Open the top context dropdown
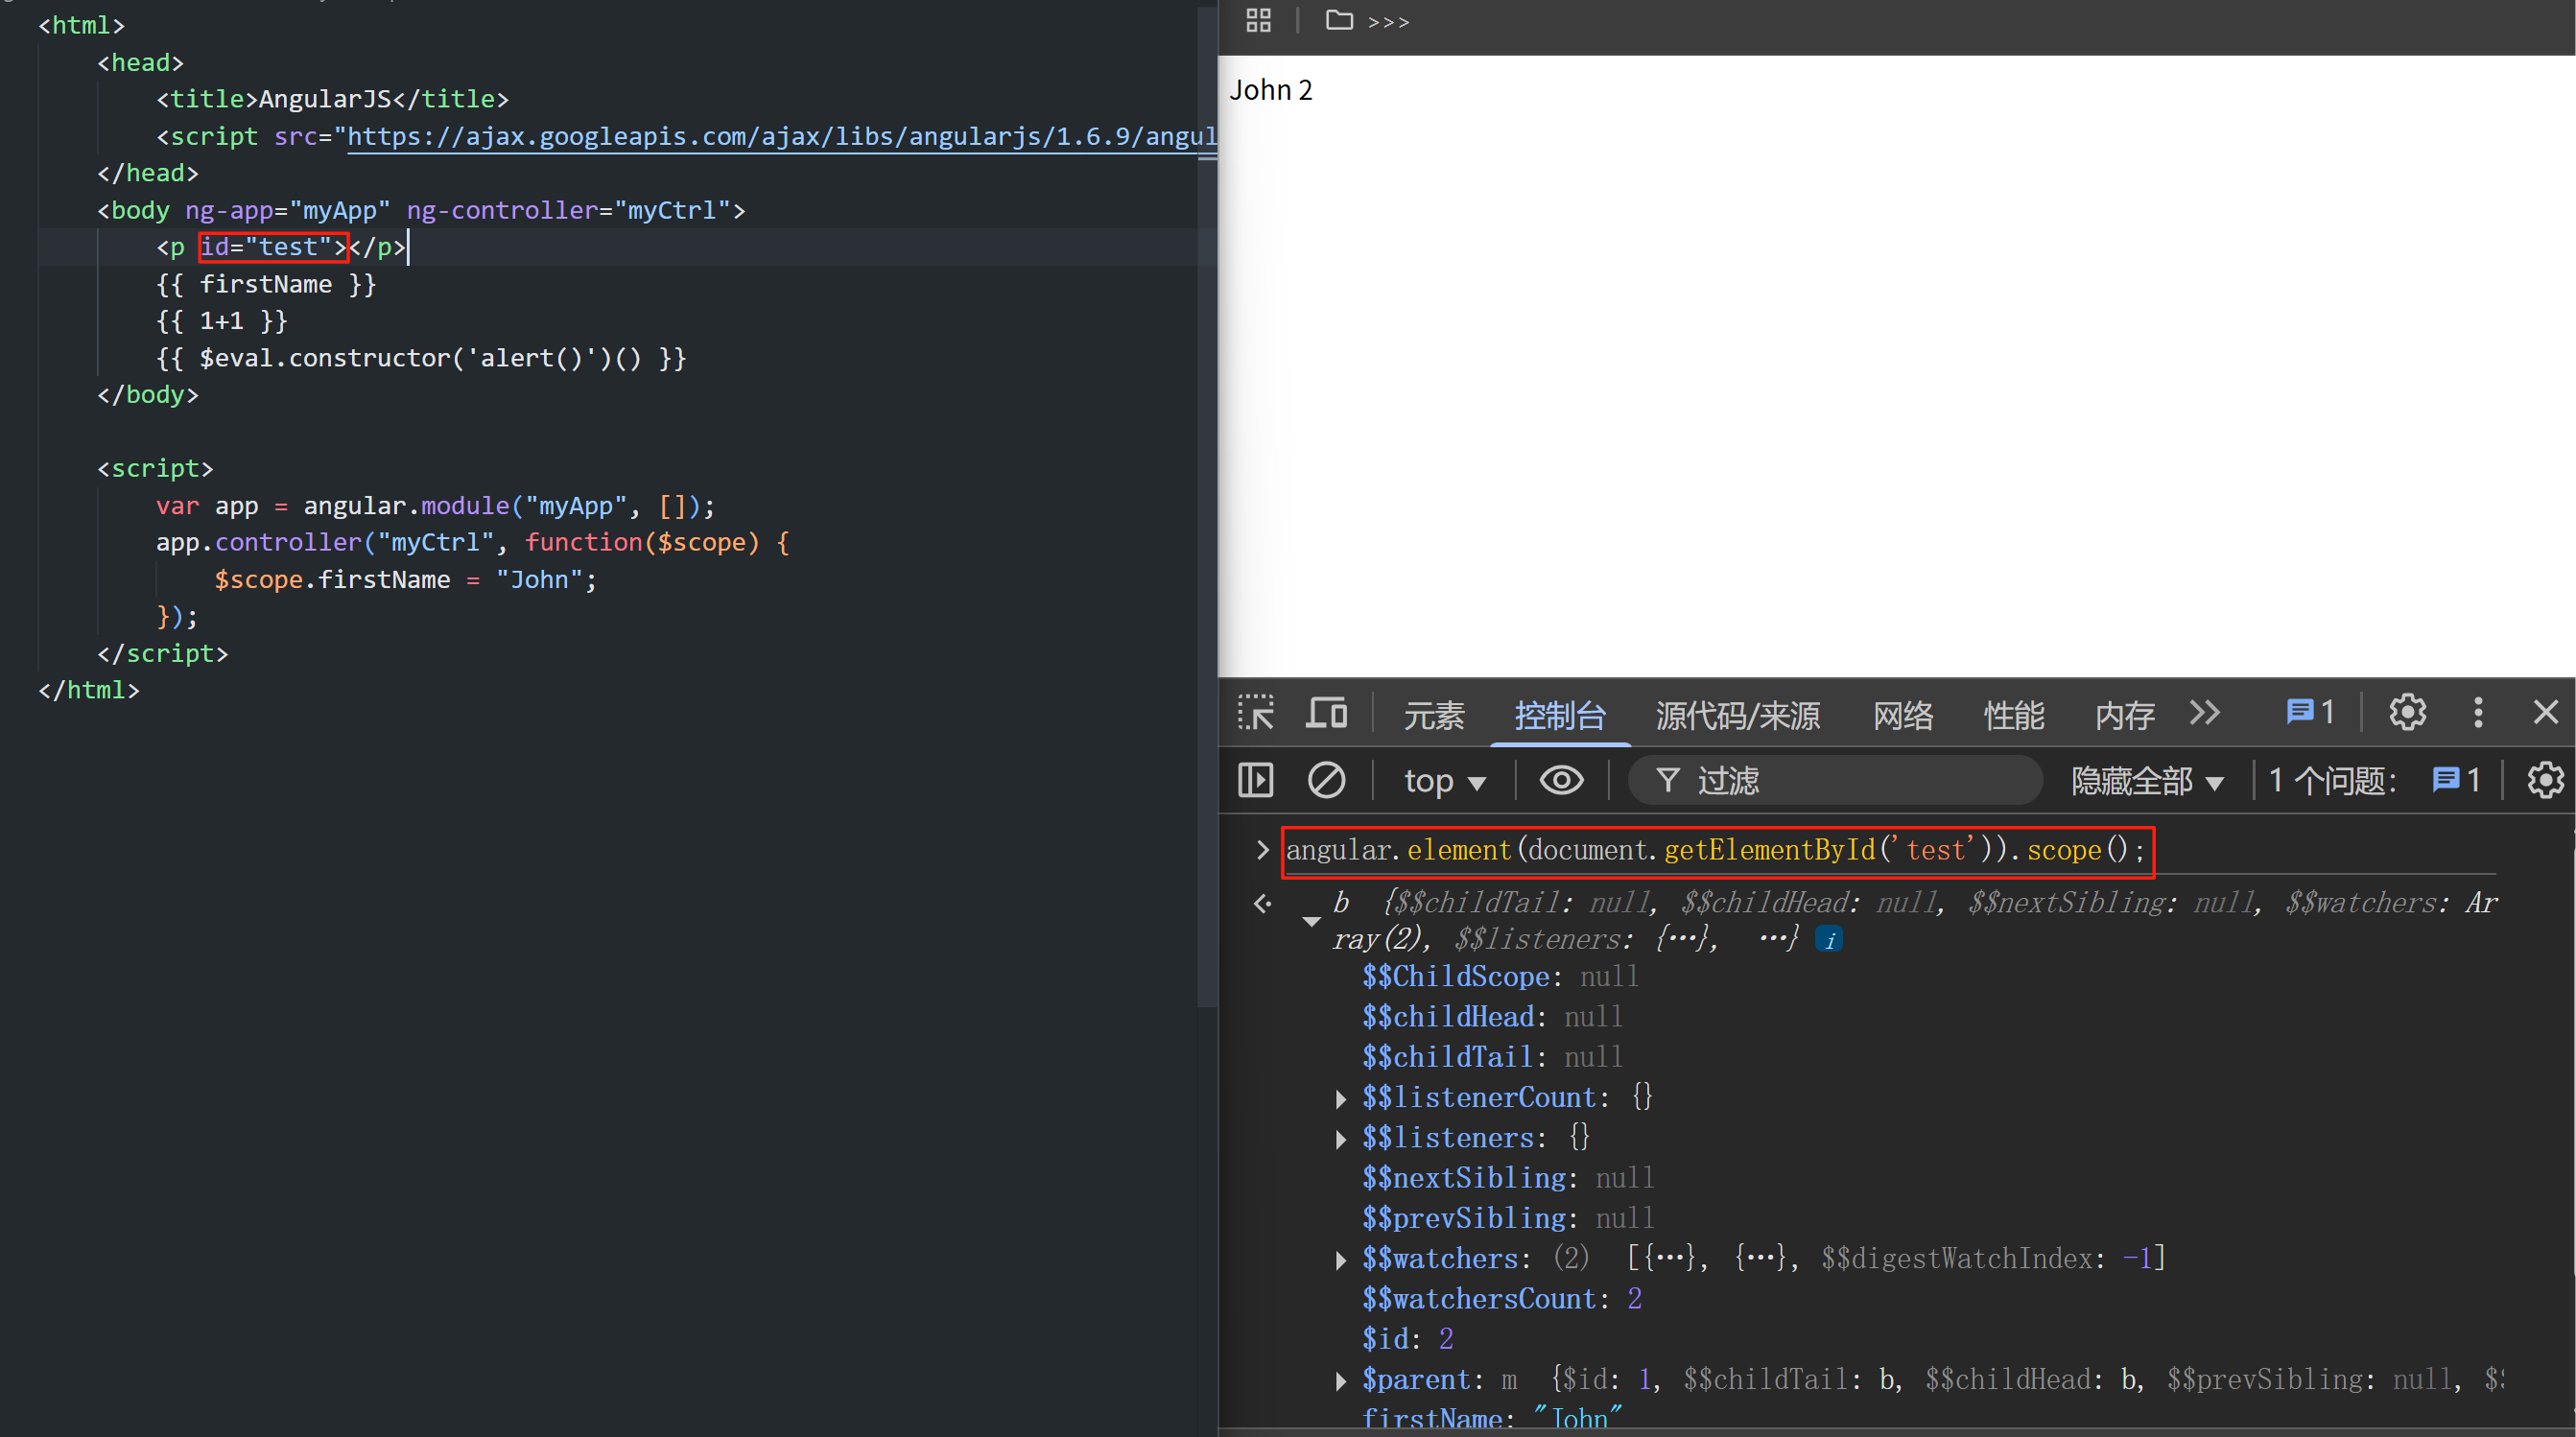The height and width of the screenshot is (1437, 2576). click(1444, 781)
